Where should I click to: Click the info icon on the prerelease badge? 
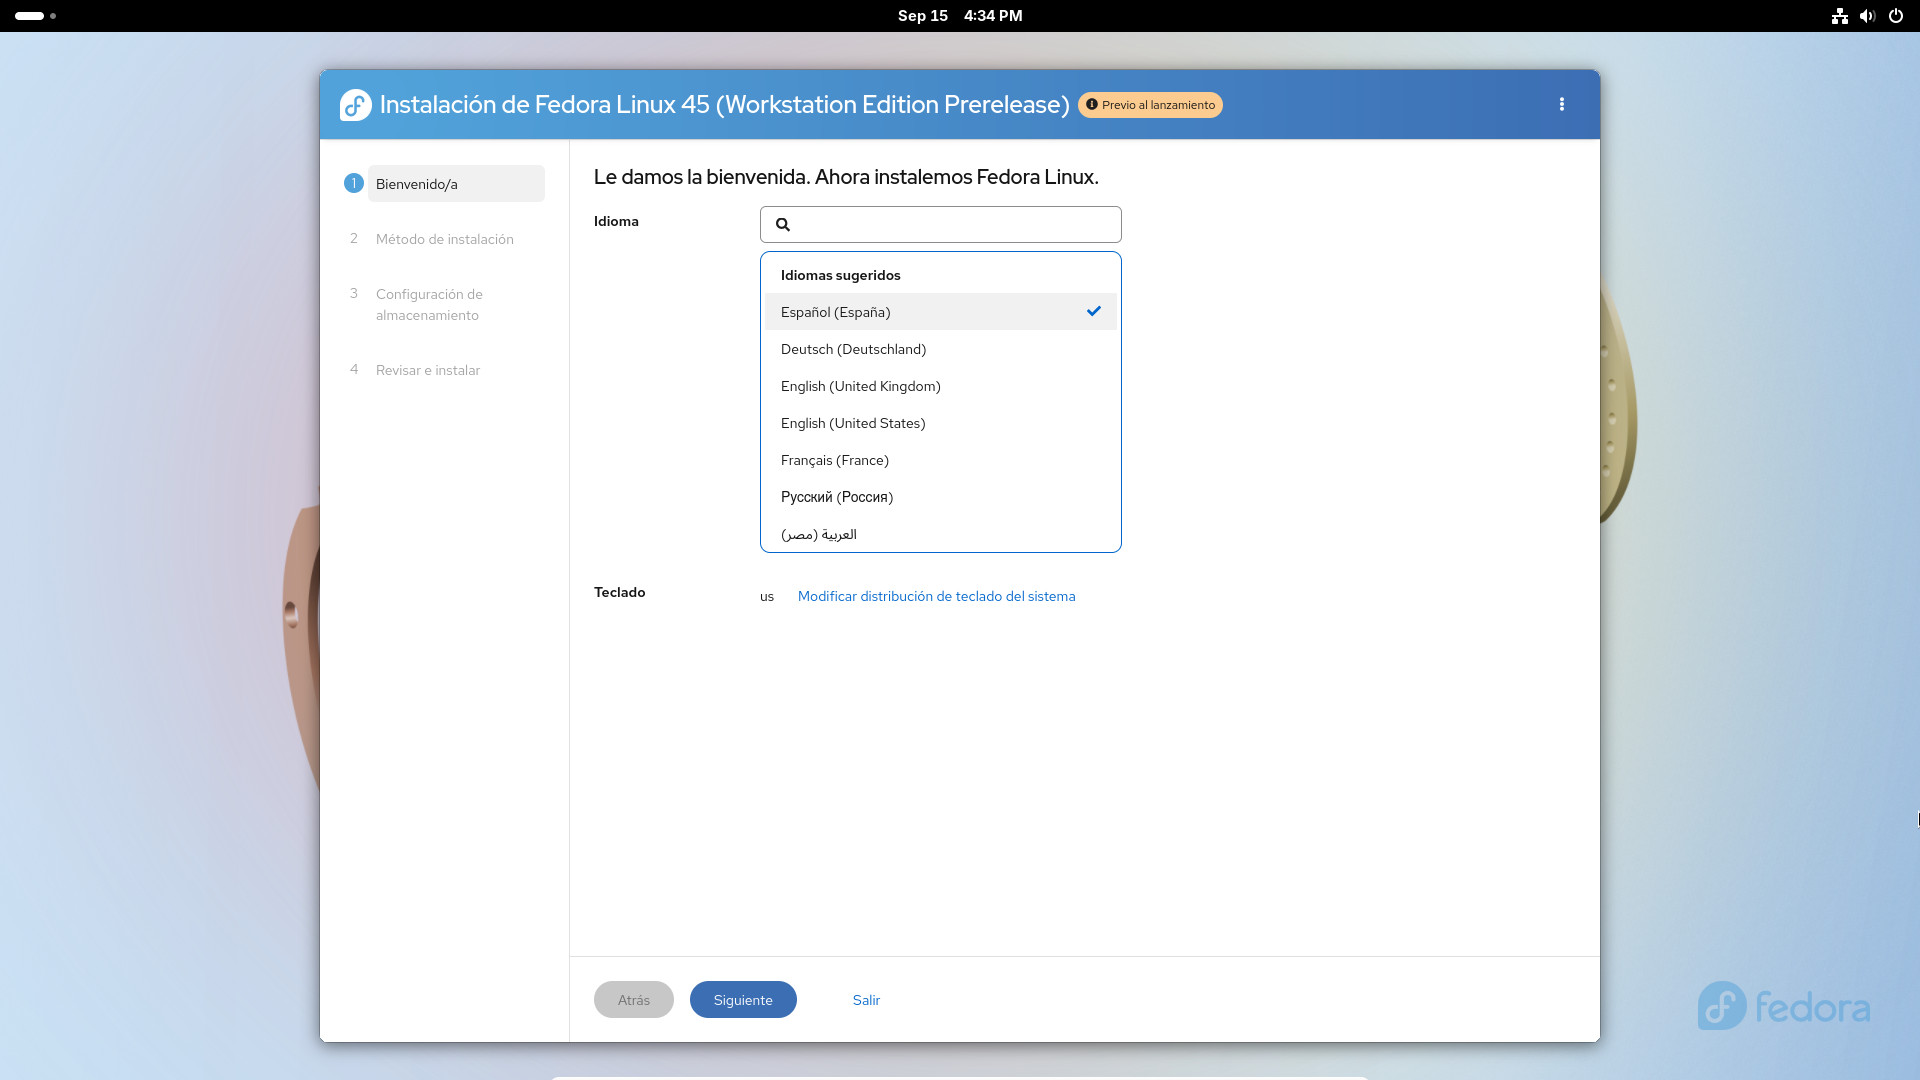point(1092,104)
